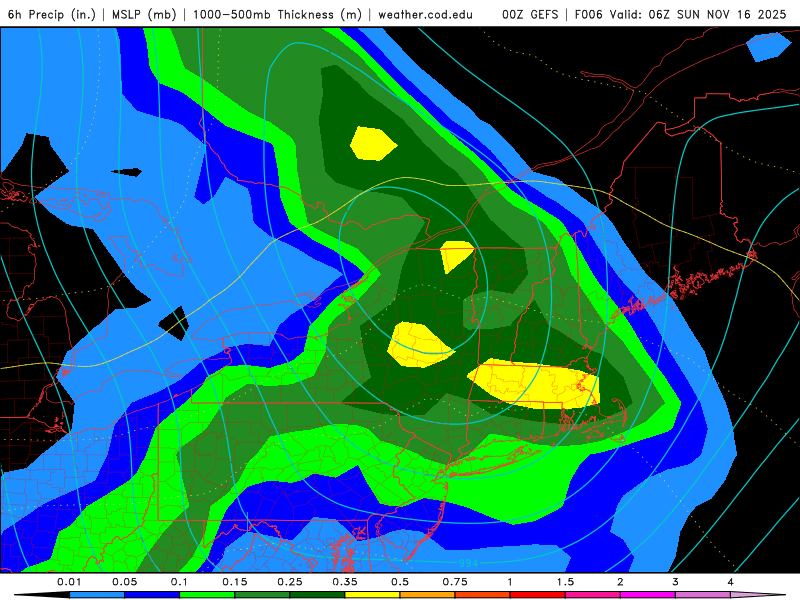Click the violet 3–4 legend swatch

pos(703,595)
